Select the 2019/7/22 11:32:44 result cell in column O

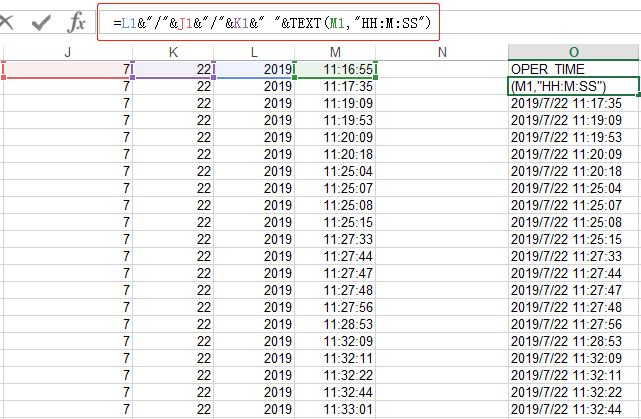[x=574, y=410]
